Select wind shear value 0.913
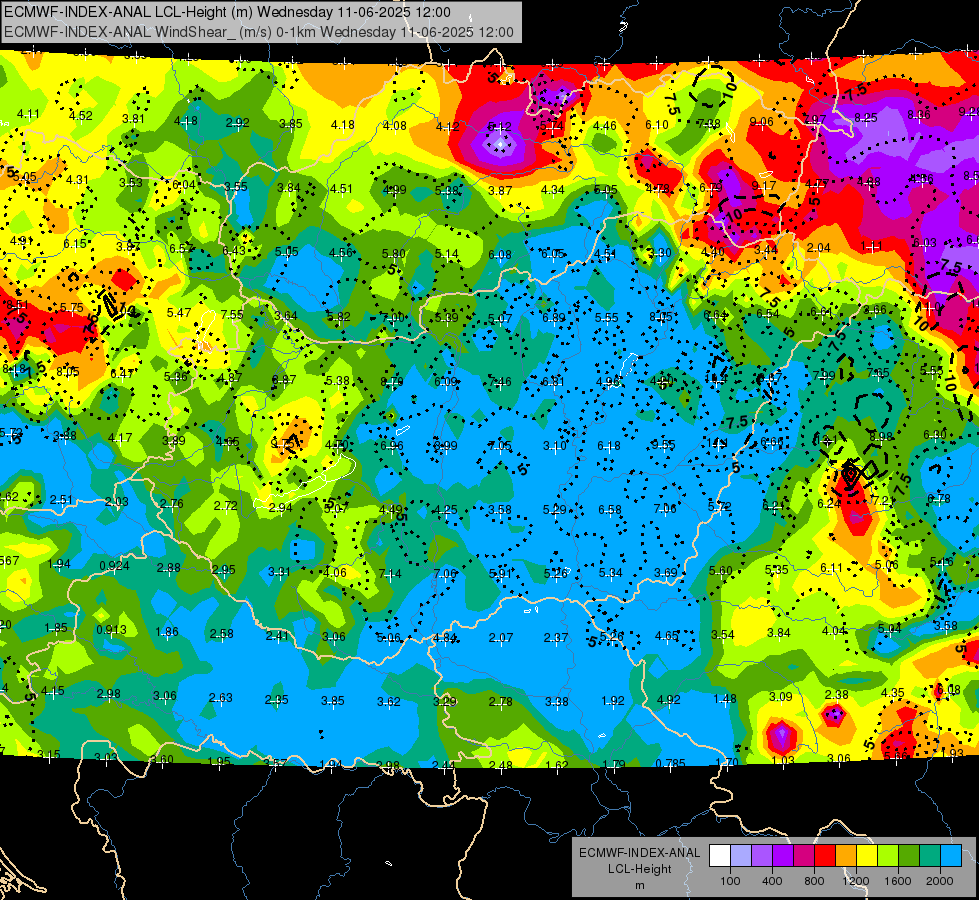The height and width of the screenshot is (900, 979). [111, 630]
